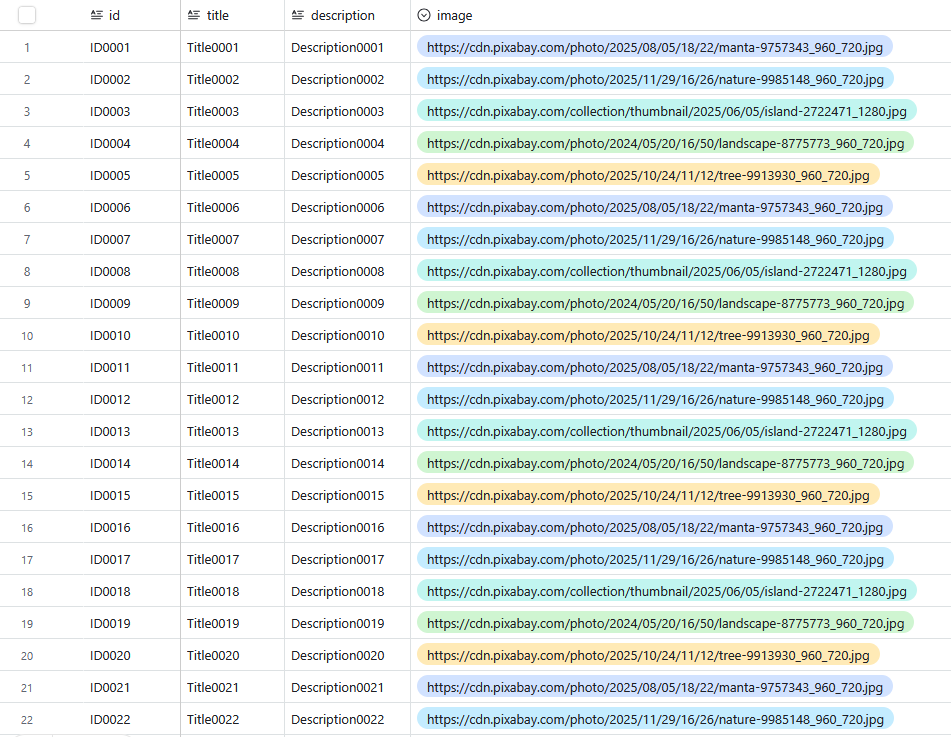Screen dimensions: 951x737
Task: Click the manta image URL tag in row 1
Action: click(654, 47)
